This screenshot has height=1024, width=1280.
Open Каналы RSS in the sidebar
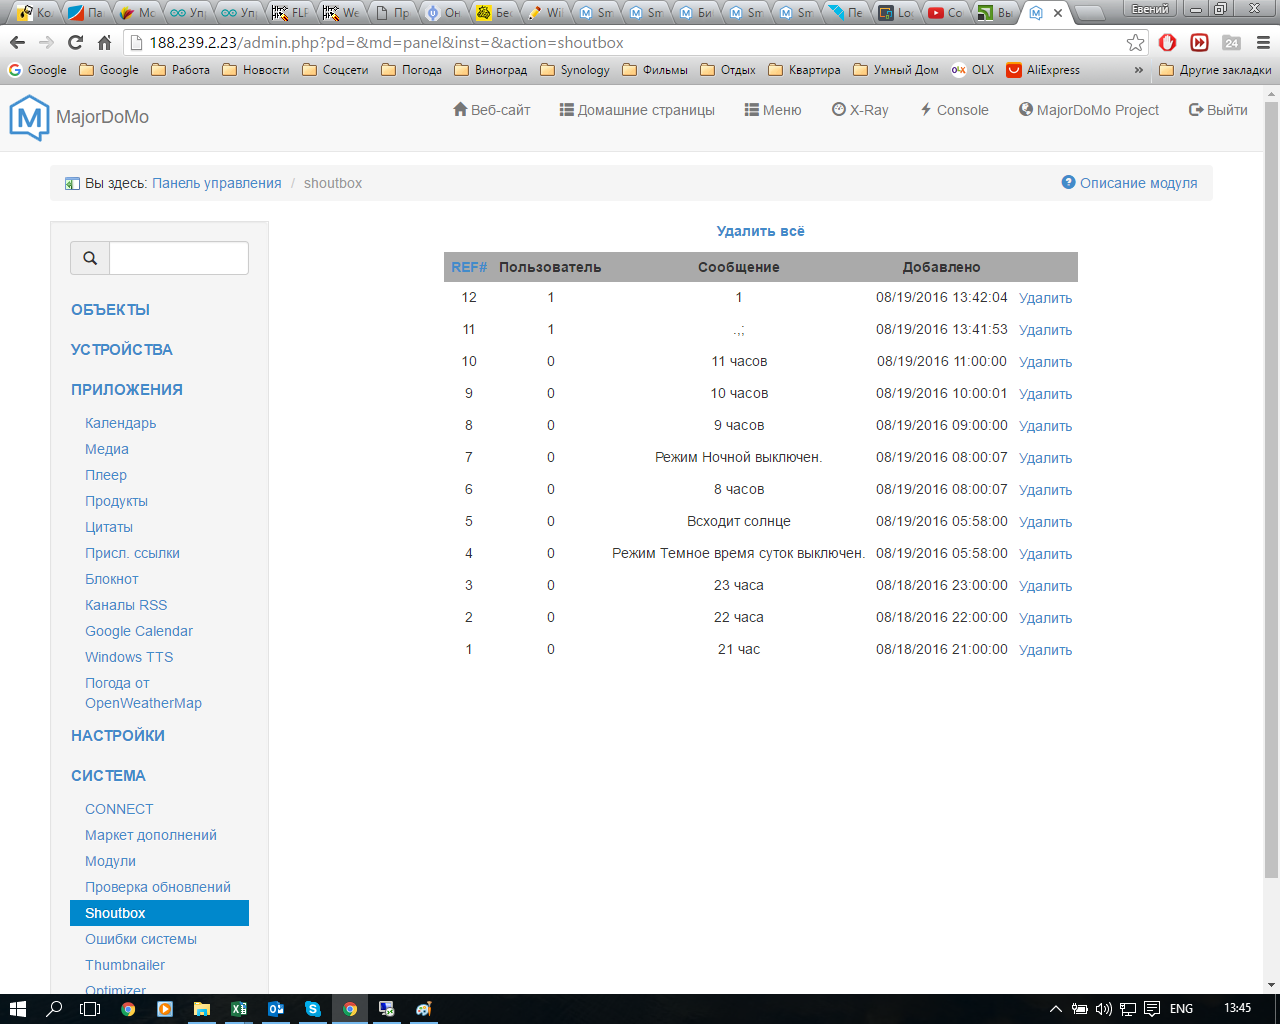click(x=126, y=605)
